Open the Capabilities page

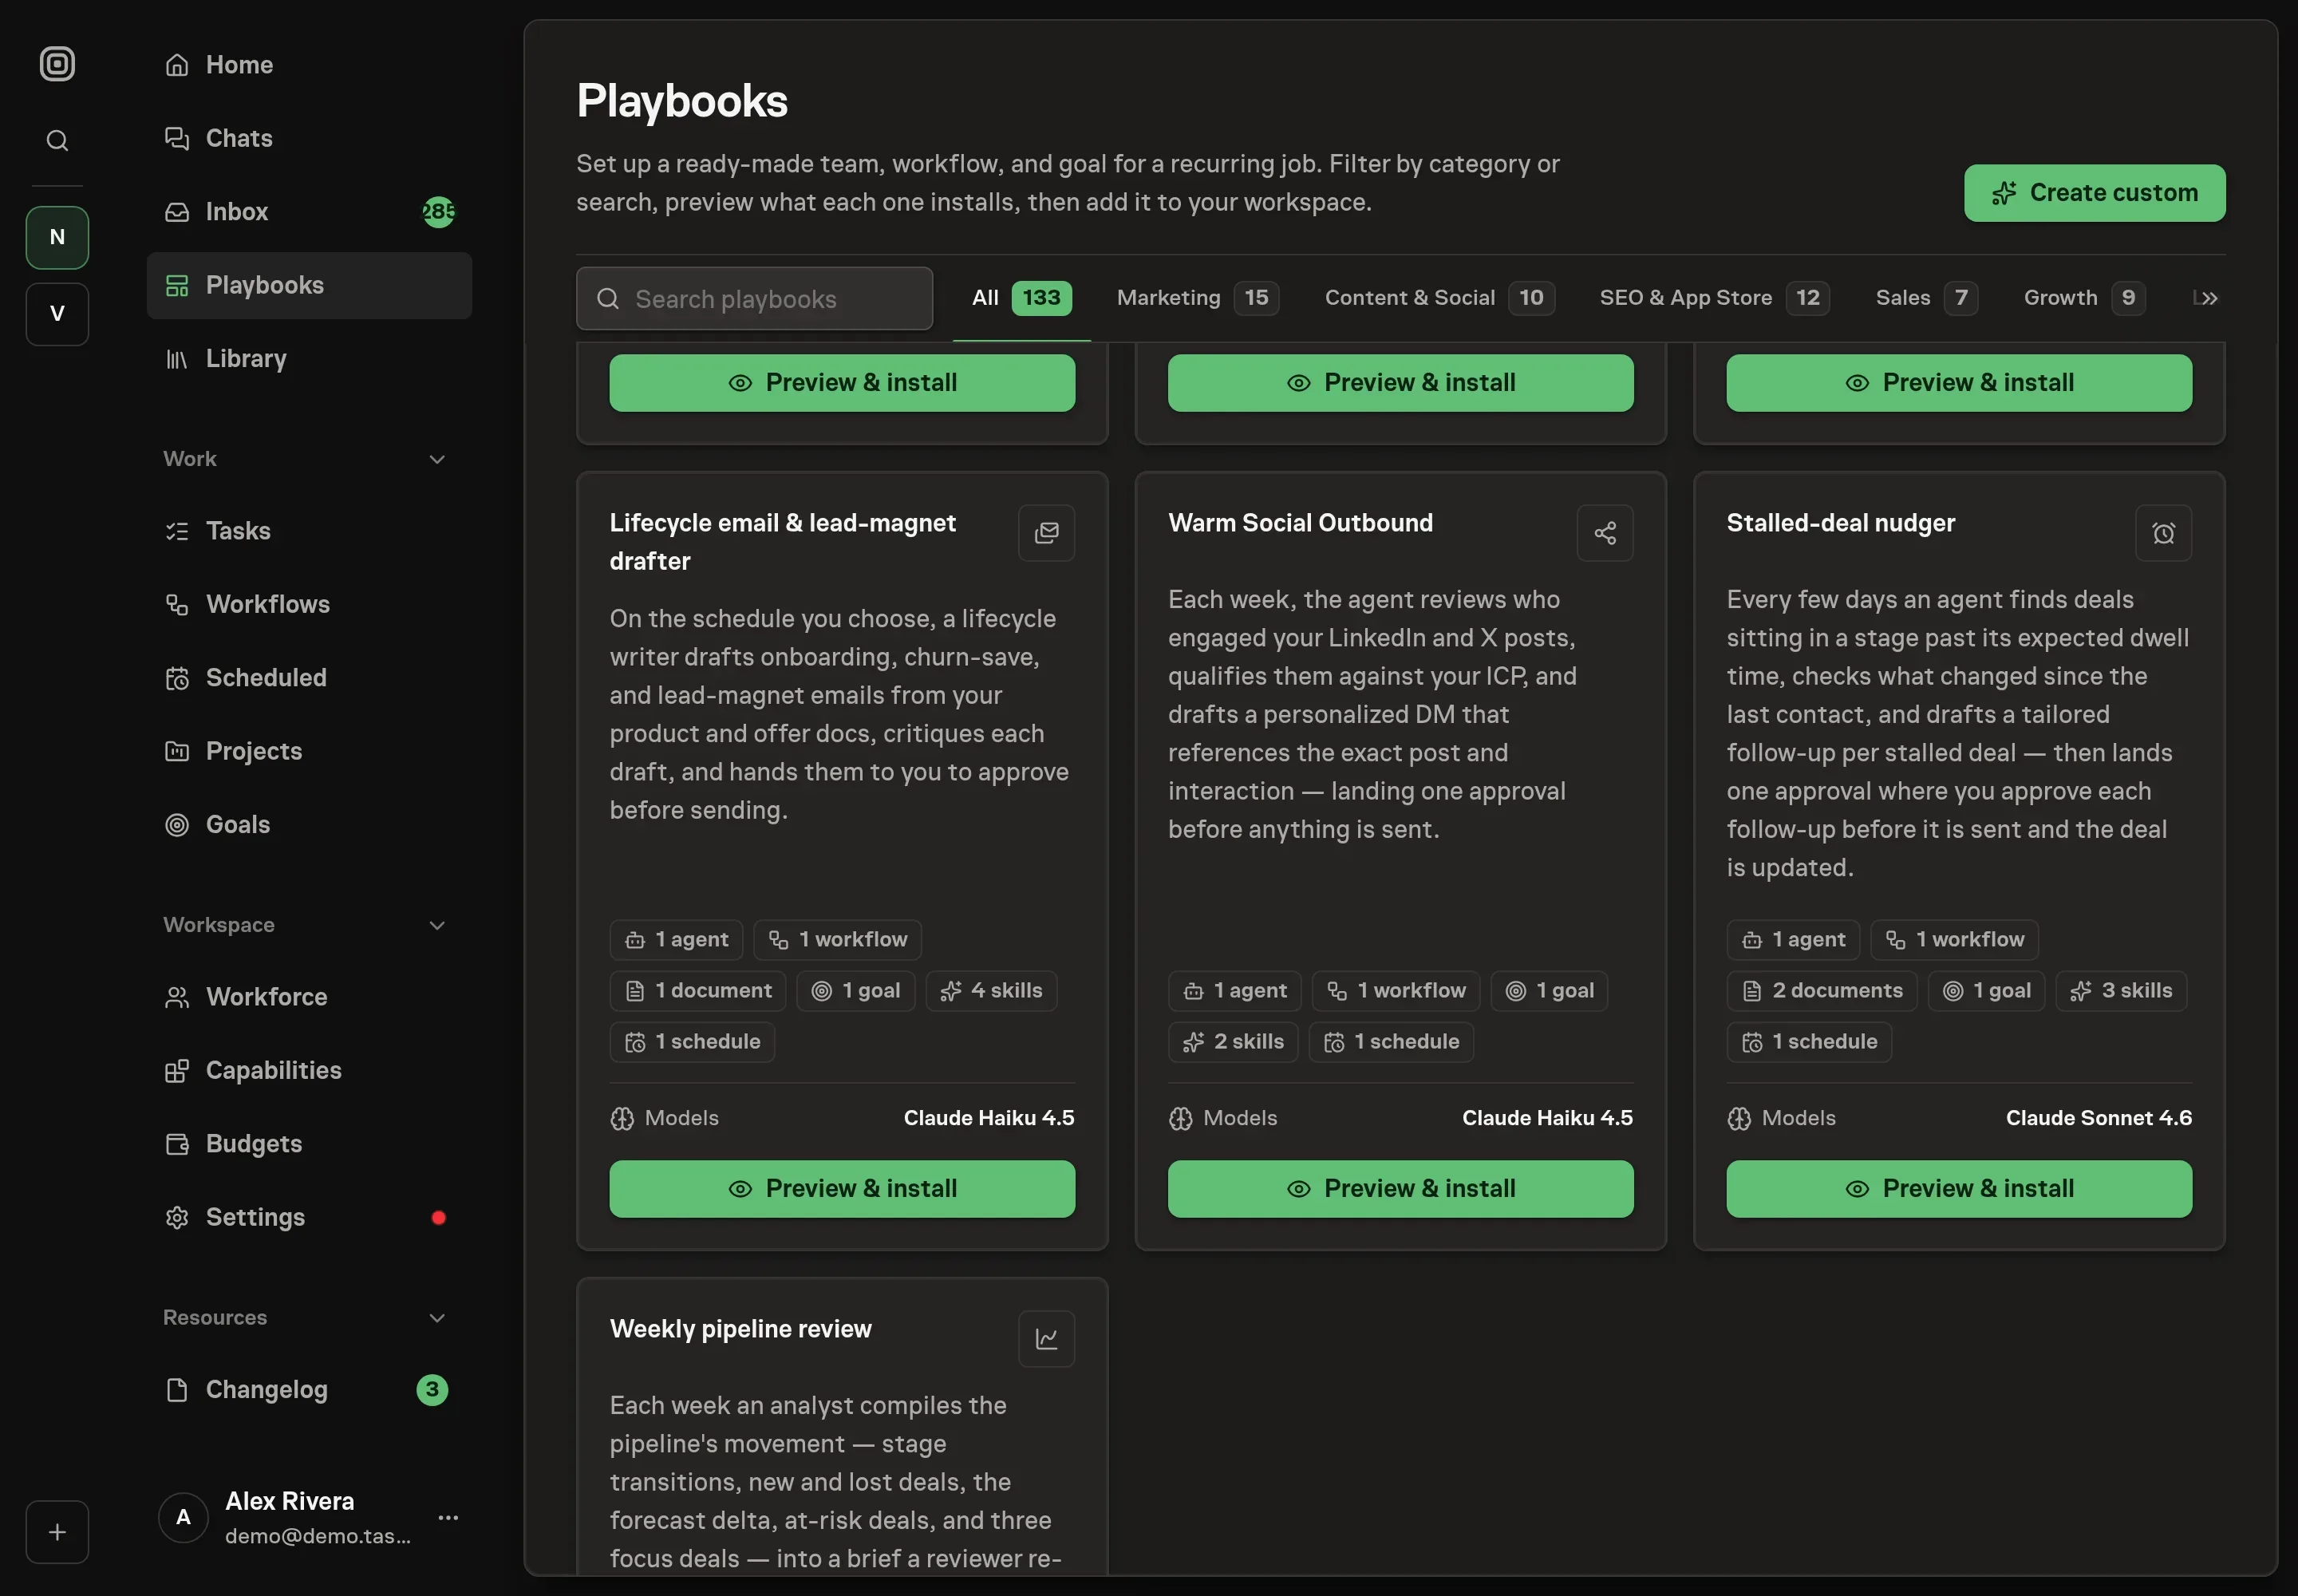click(309, 1070)
